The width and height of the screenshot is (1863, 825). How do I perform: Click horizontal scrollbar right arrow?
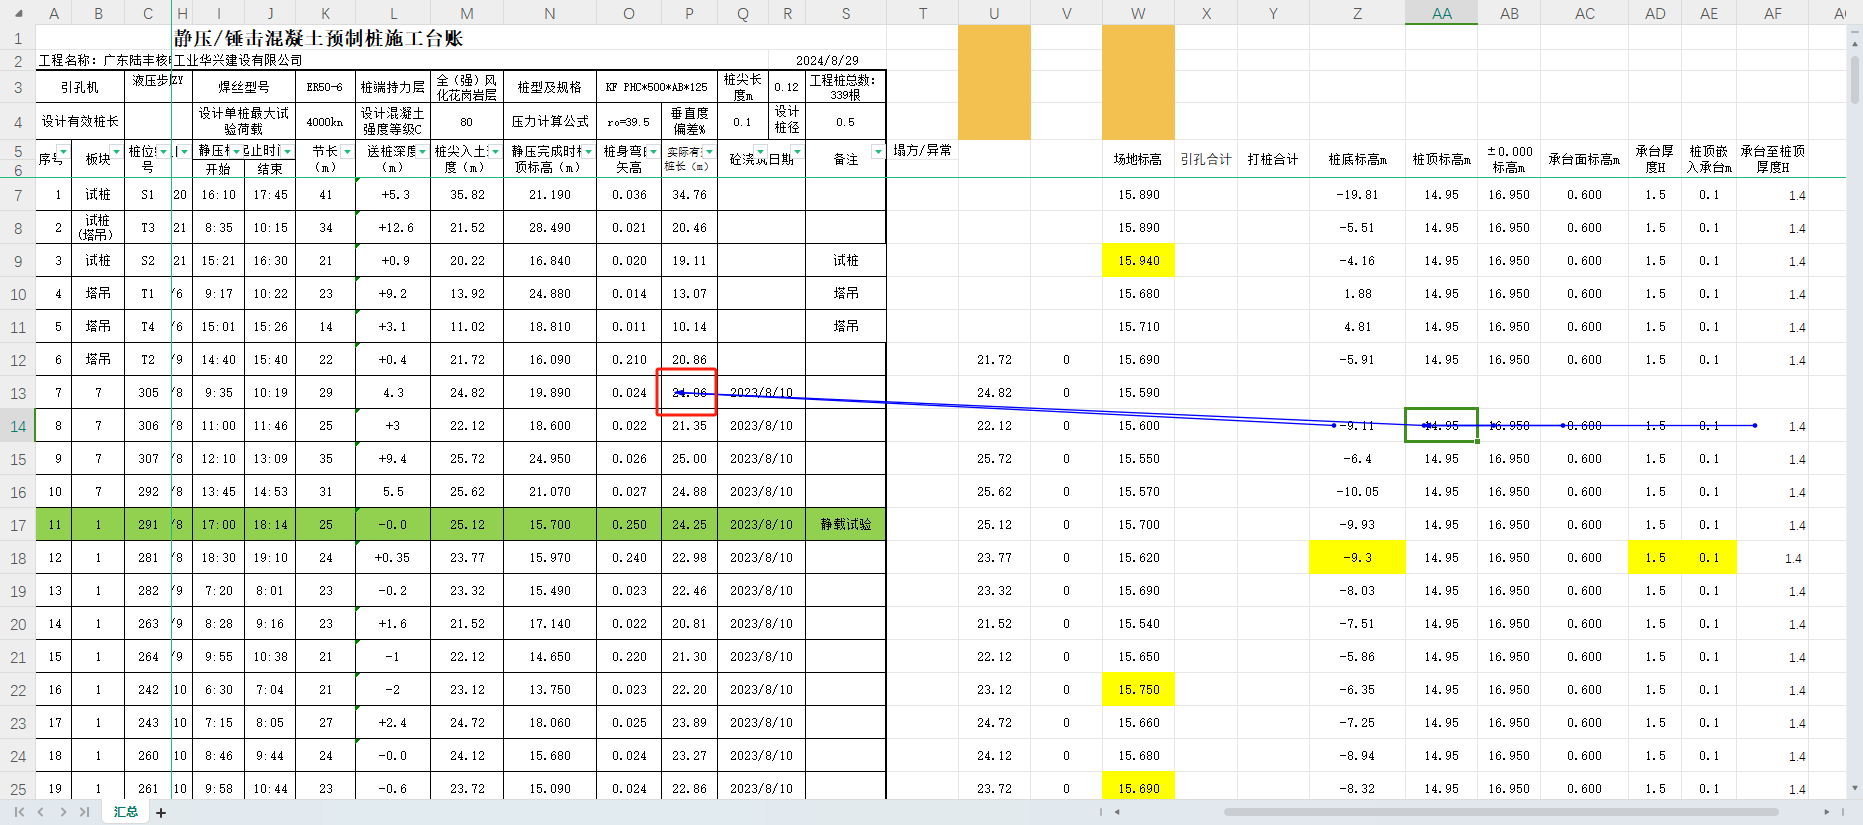(x=1826, y=812)
